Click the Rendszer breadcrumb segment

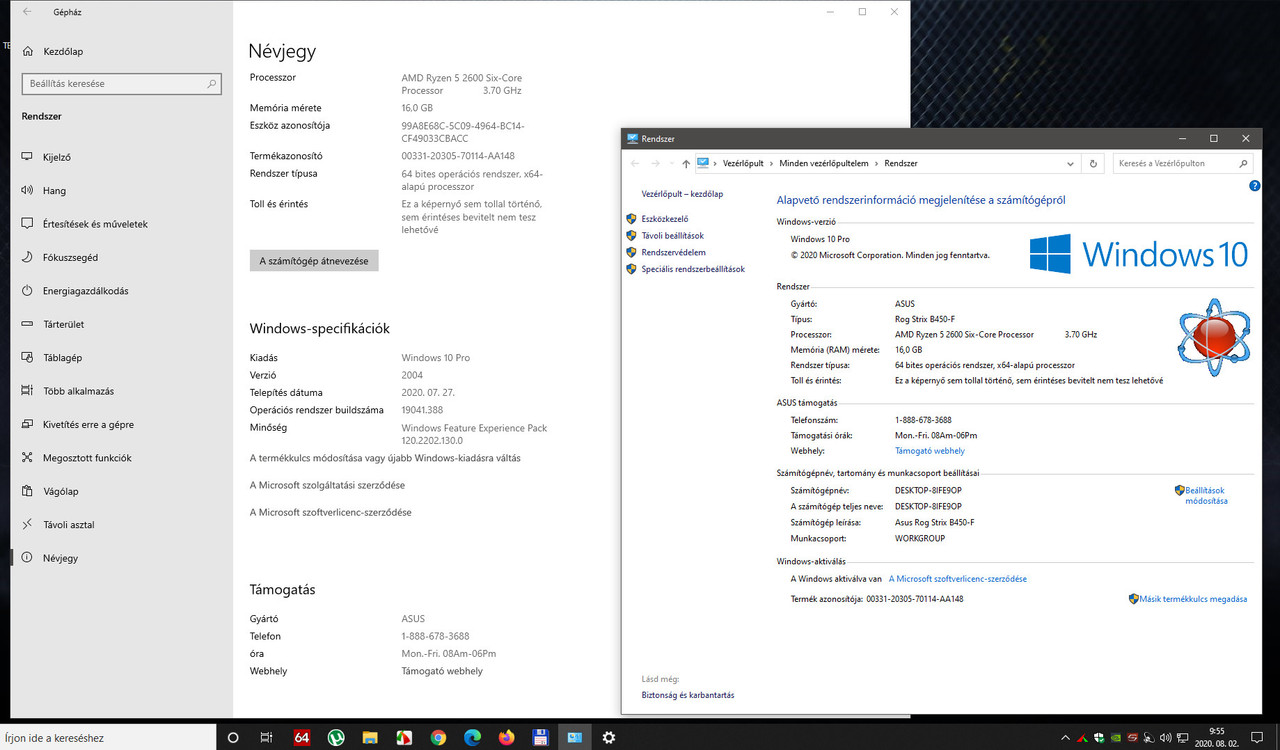click(901, 163)
